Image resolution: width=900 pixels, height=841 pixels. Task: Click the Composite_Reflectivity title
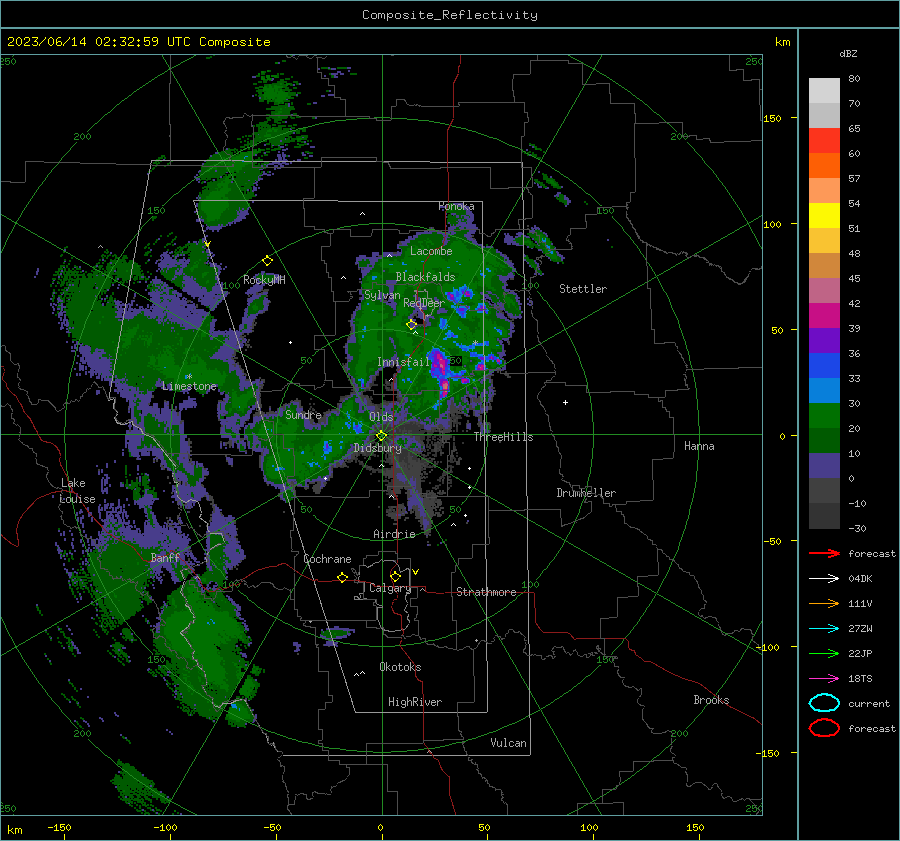pyautogui.click(x=449, y=15)
